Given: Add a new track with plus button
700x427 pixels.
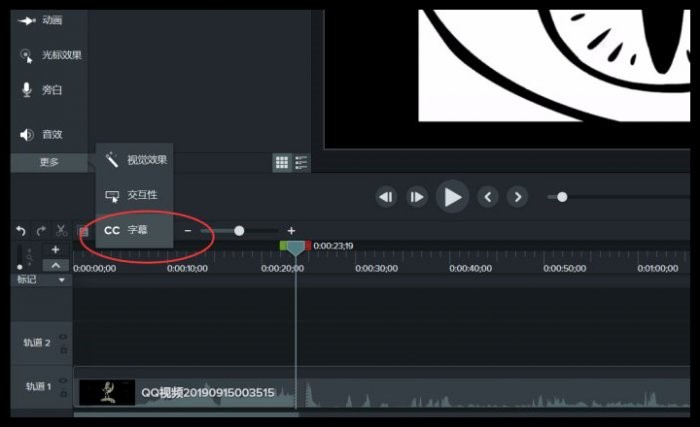Looking at the screenshot, I should [x=55, y=250].
